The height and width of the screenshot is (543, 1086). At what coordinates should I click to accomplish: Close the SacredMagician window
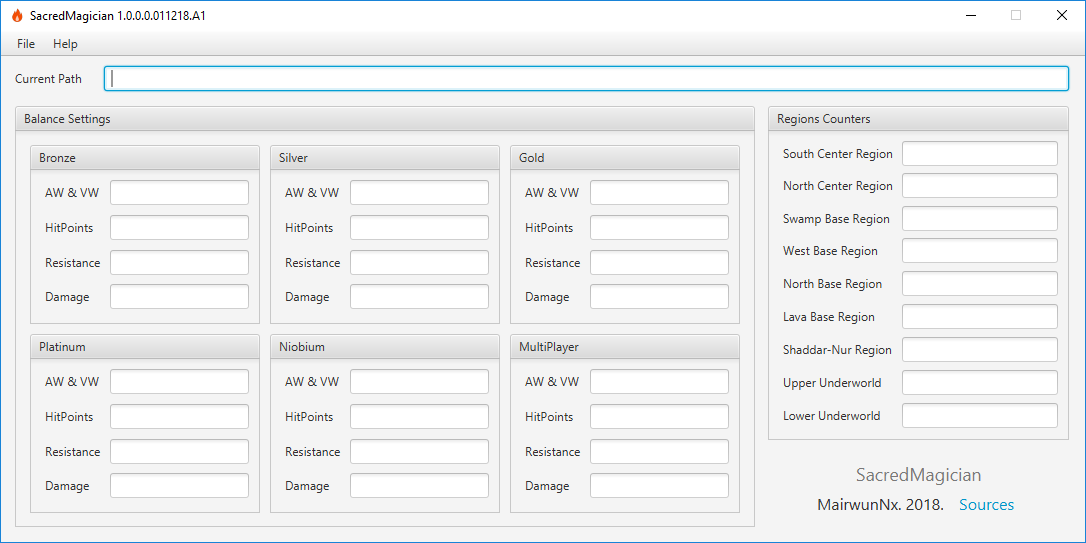(1061, 15)
